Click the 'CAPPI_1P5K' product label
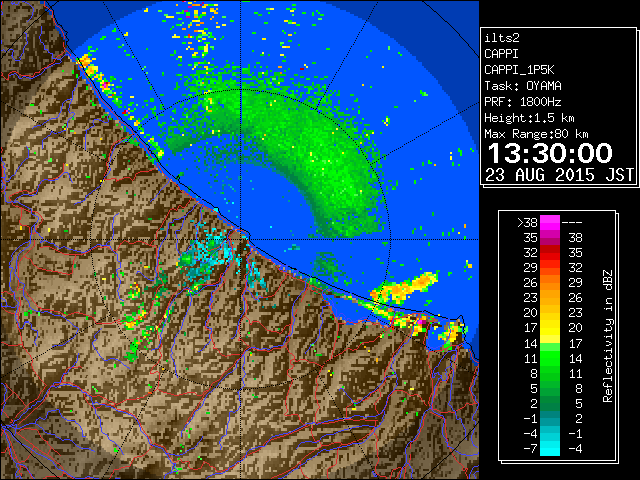 pos(519,70)
